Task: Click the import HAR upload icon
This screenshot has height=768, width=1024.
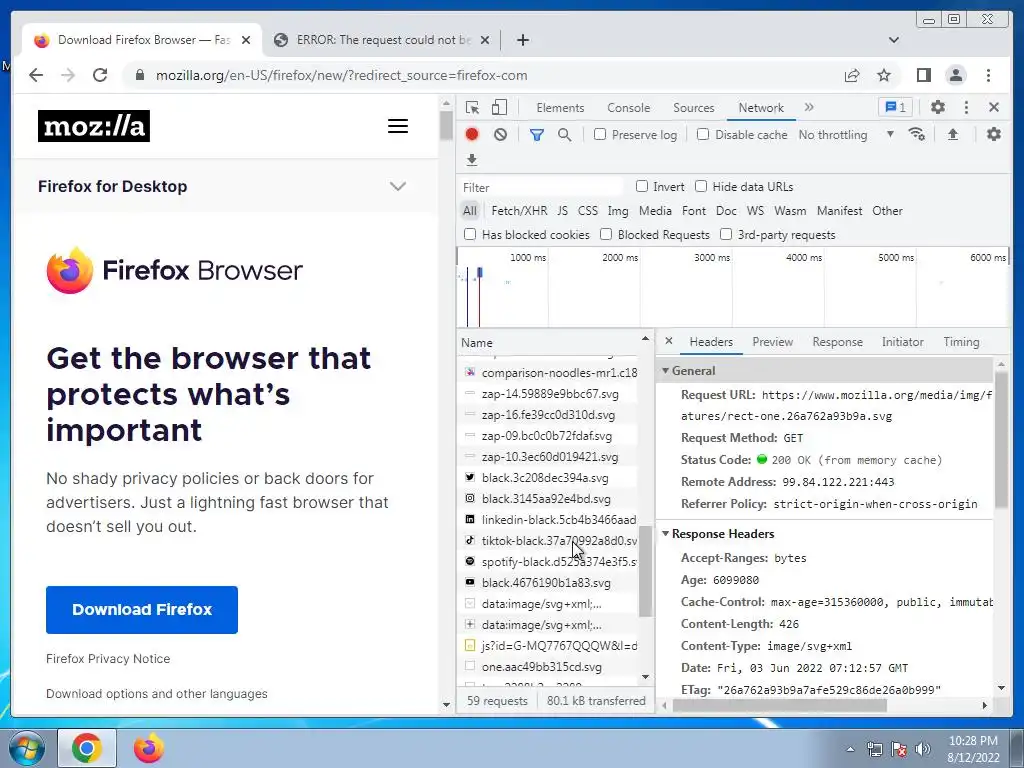Action: click(x=953, y=135)
